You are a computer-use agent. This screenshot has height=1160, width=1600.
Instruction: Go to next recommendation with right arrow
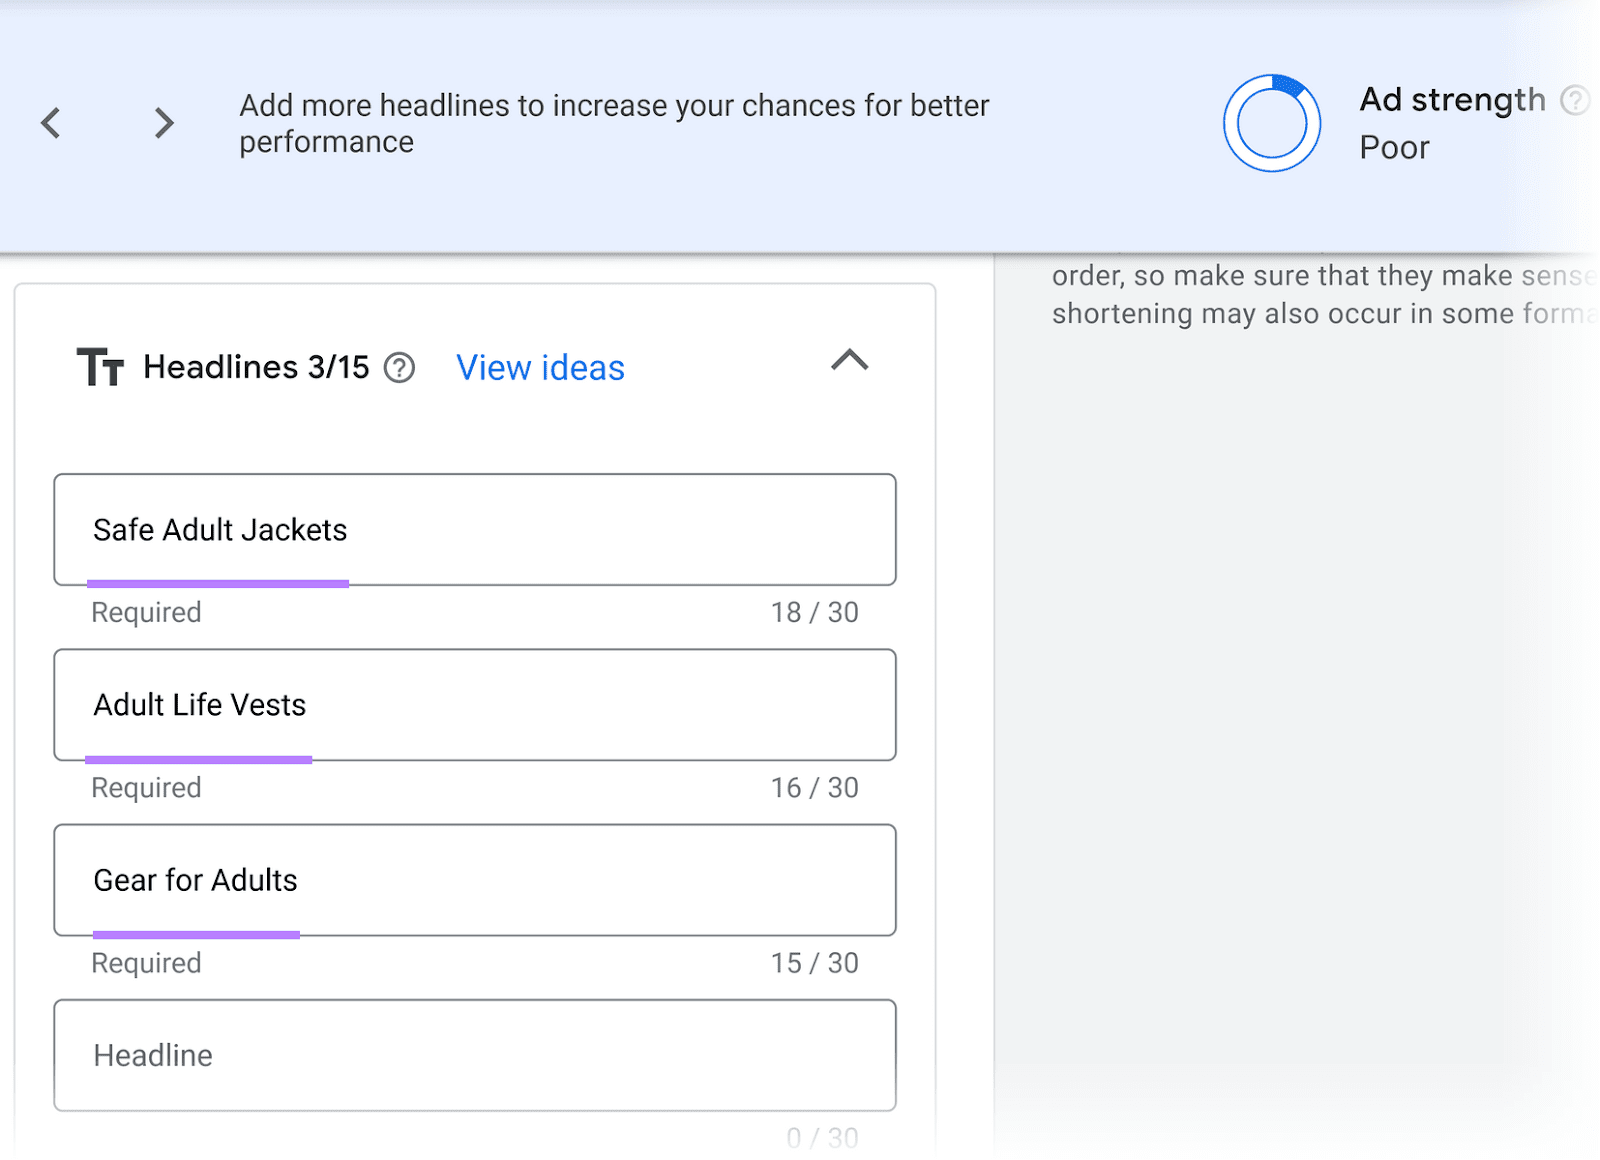[164, 123]
